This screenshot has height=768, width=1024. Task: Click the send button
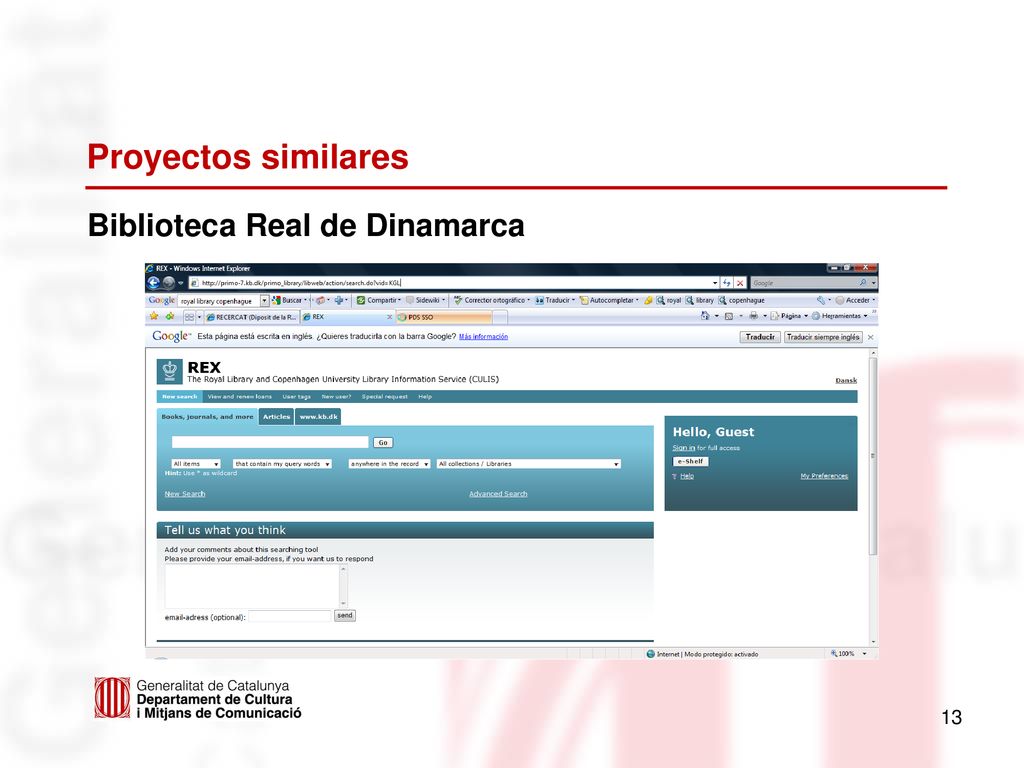coord(345,615)
